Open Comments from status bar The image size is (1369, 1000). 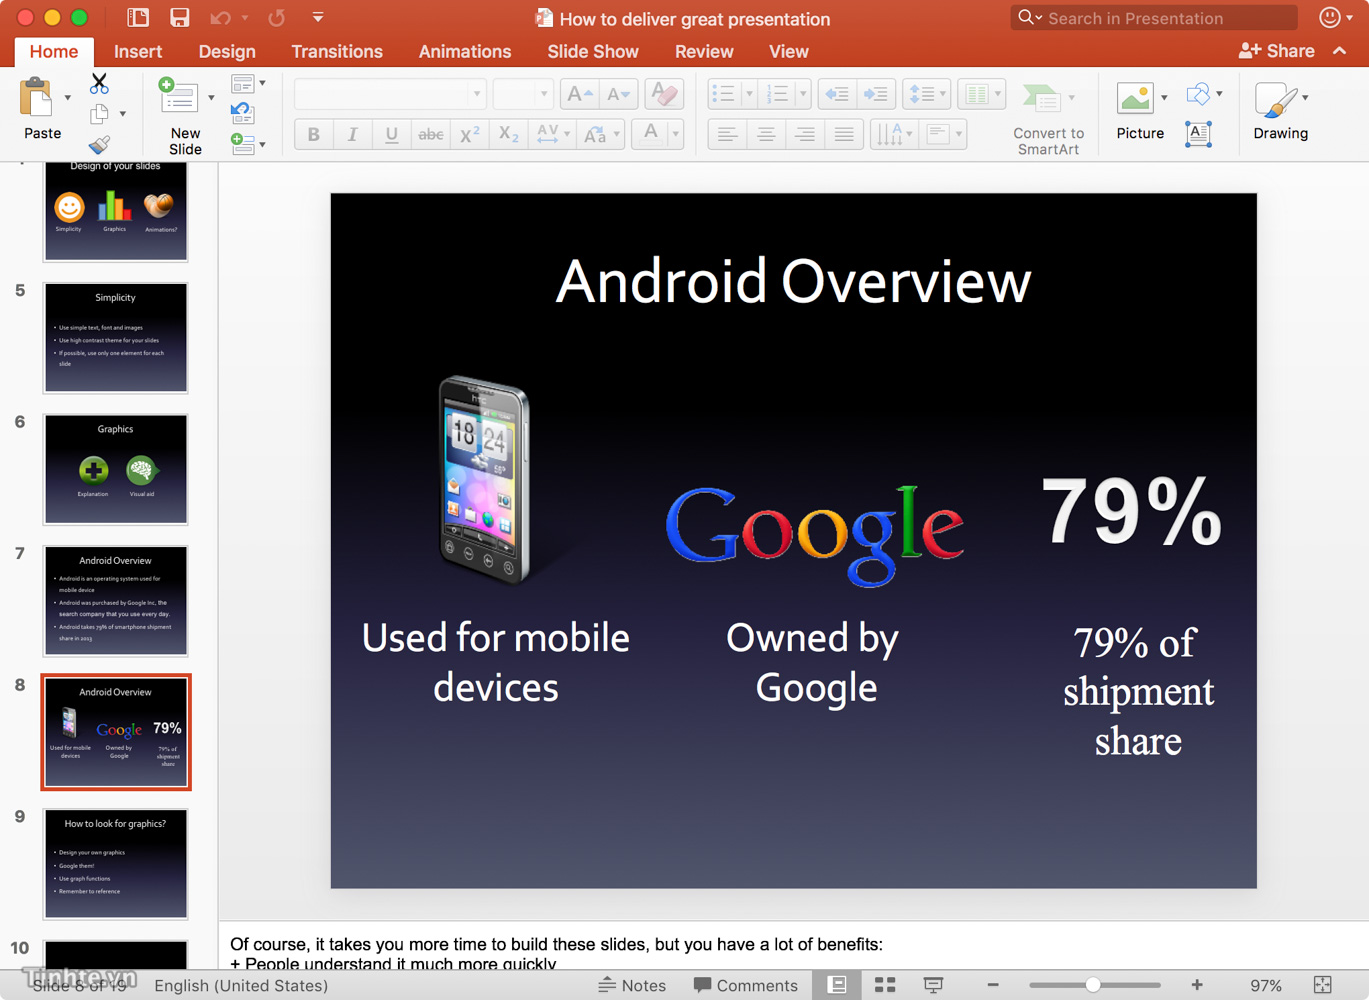click(x=746, y=985)
